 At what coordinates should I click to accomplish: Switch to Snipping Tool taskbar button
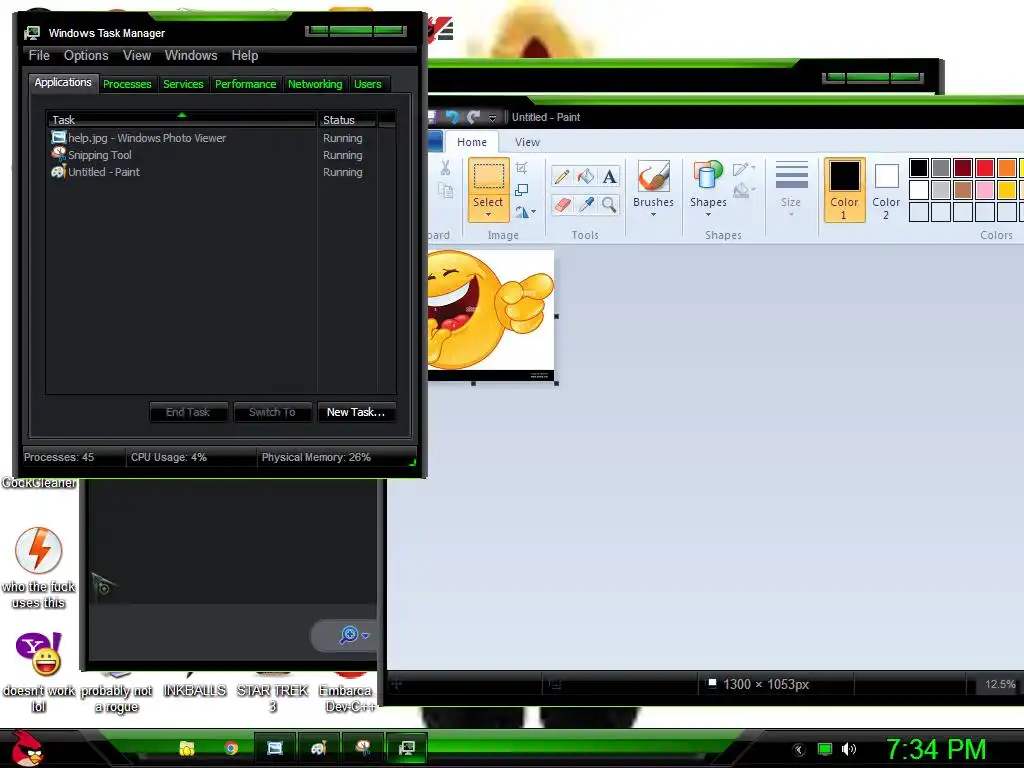[362, 748]
